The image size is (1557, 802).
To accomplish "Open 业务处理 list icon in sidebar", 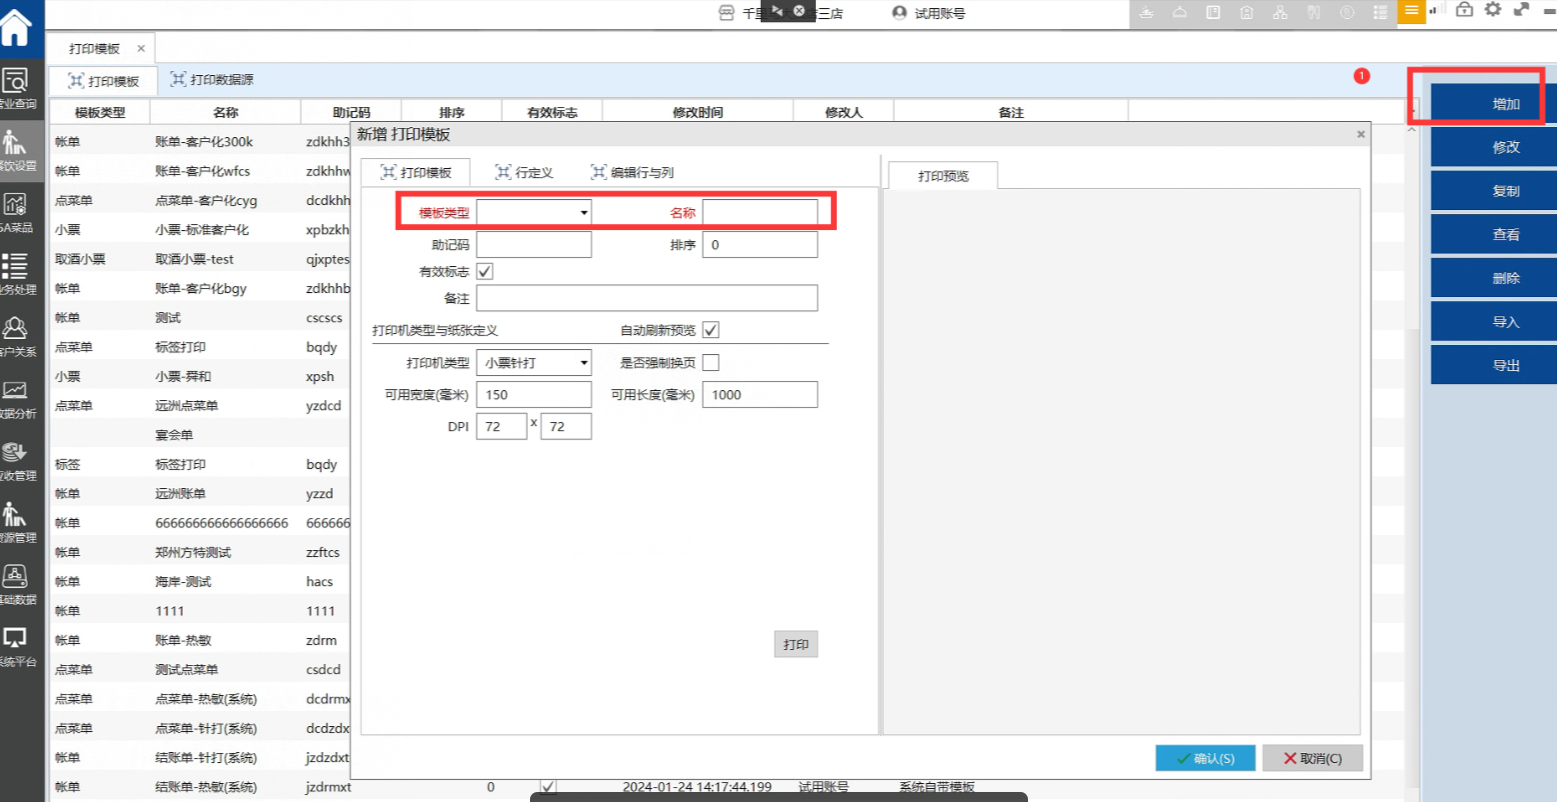I will (16, 273).
